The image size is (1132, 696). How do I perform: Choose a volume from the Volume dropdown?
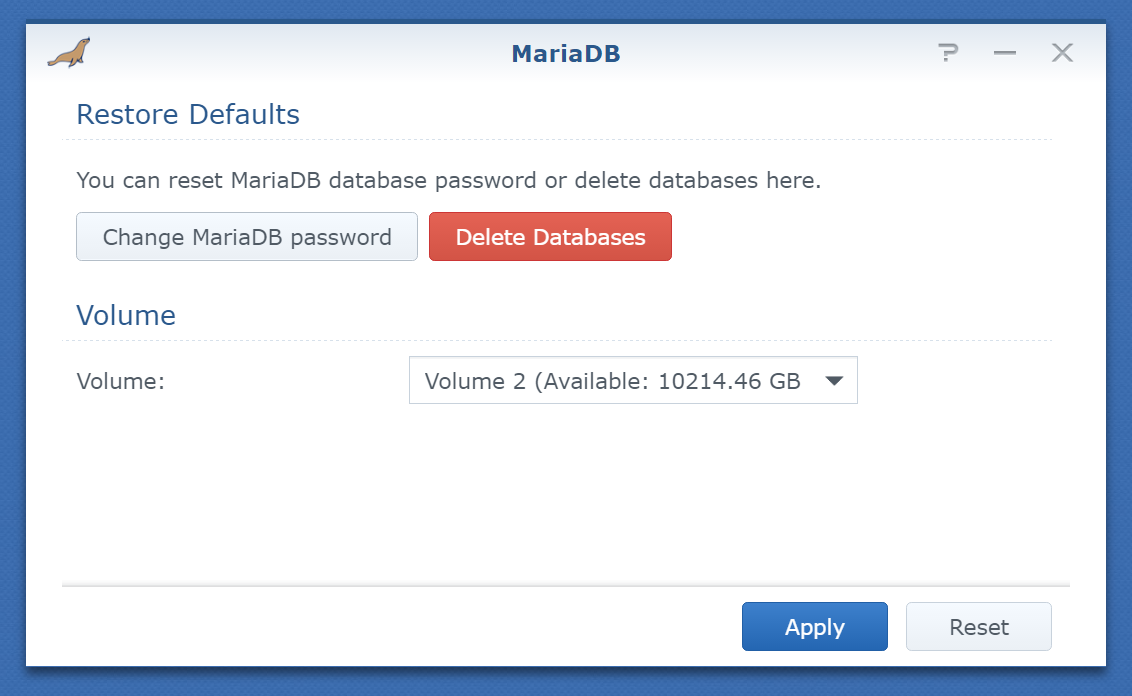(633, 380)
